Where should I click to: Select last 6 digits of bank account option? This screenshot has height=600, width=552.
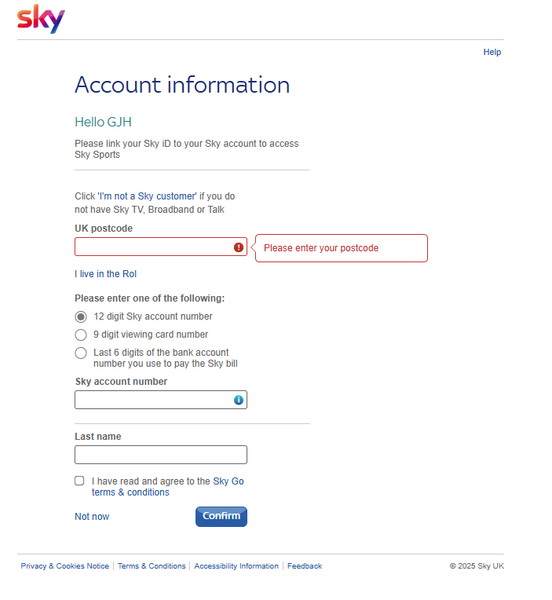pyautogui.click(x=81, y=353)
